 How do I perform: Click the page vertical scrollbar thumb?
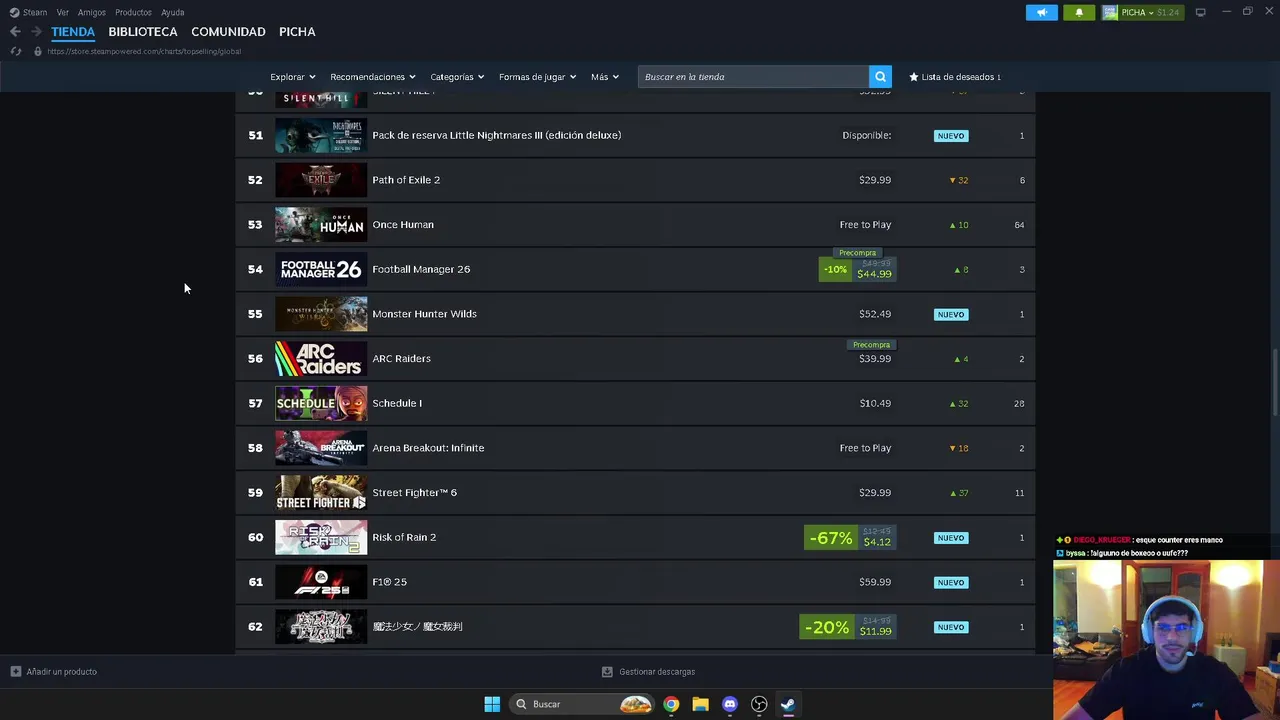1275,383
